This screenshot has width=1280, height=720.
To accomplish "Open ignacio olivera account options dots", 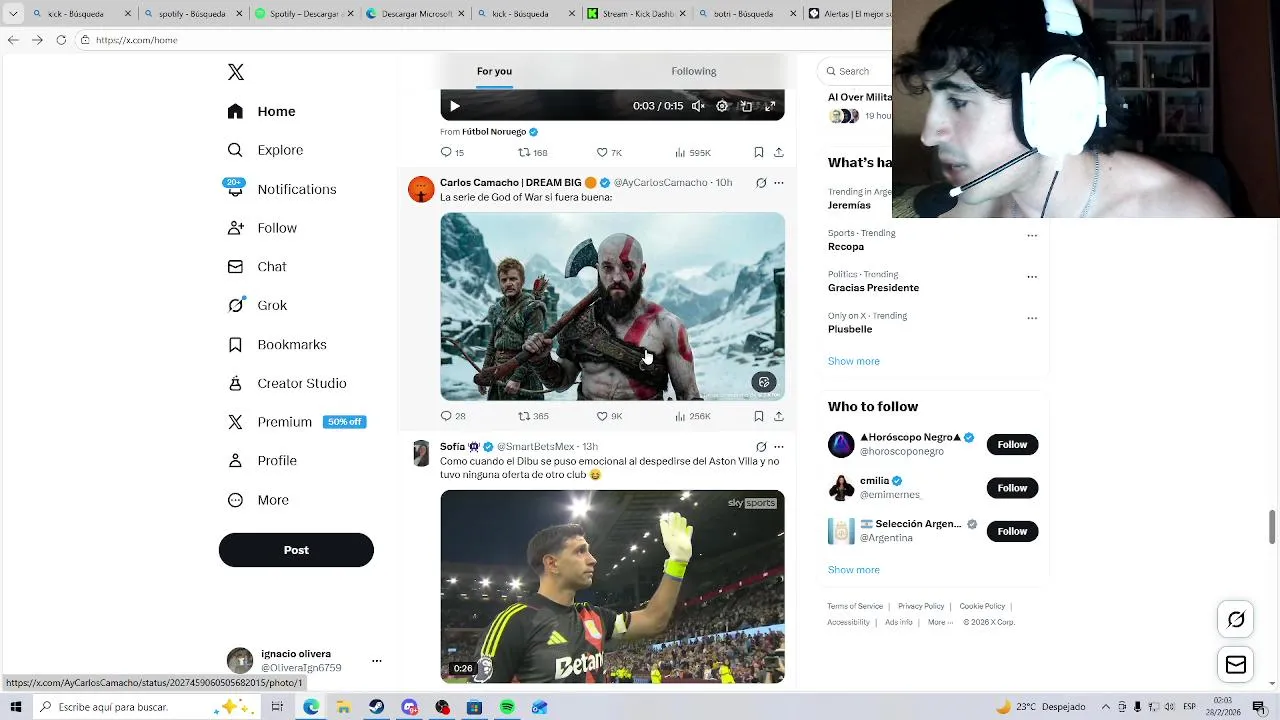I will coord(377,661).
